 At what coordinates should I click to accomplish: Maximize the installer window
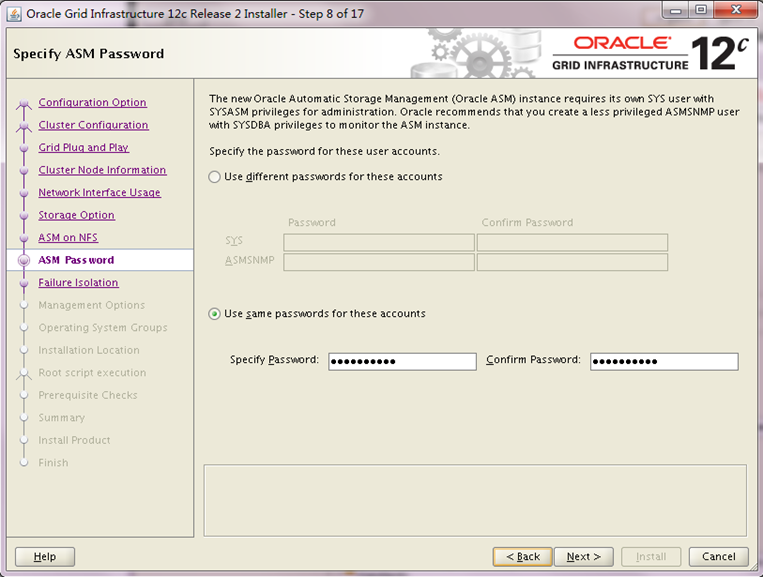[x=701, y=10]
